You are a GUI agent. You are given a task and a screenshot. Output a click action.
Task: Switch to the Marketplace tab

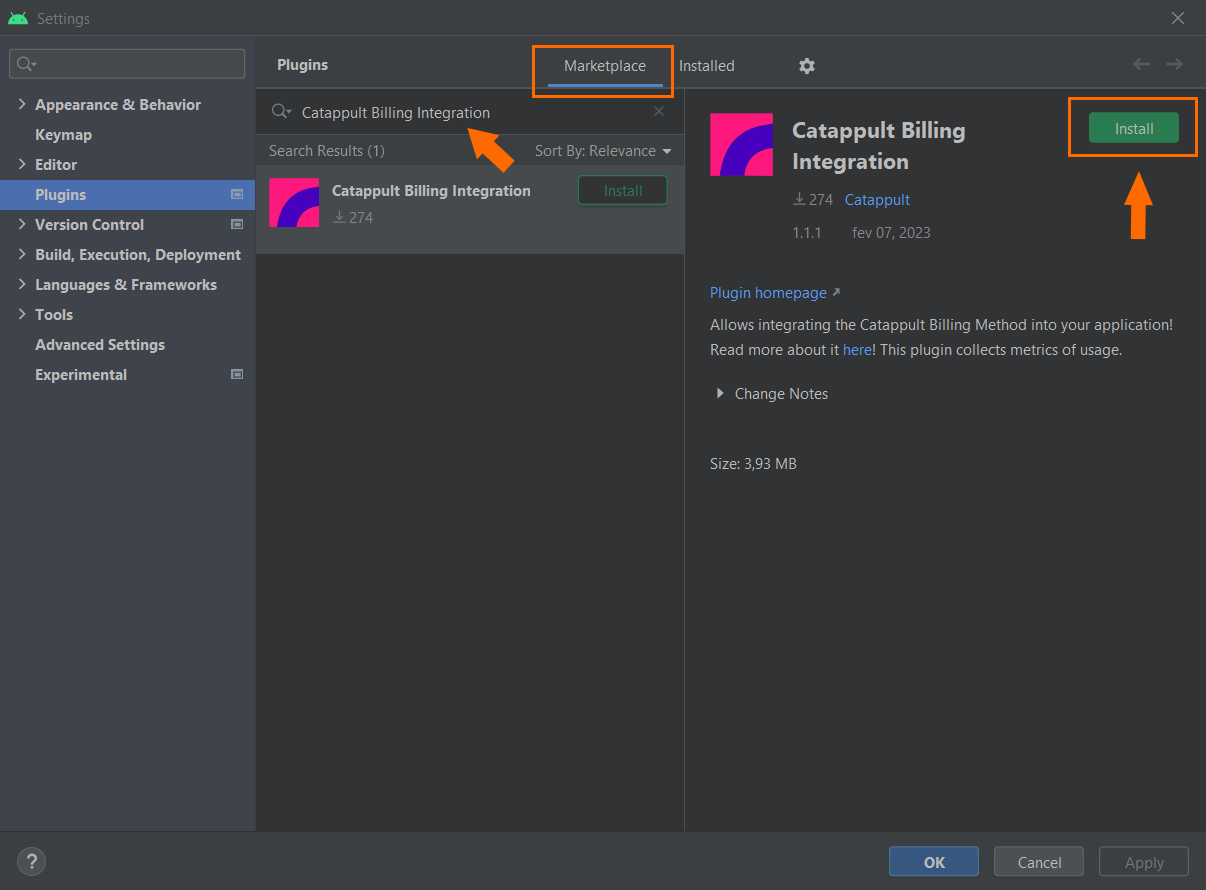click(x=605, y=66)
